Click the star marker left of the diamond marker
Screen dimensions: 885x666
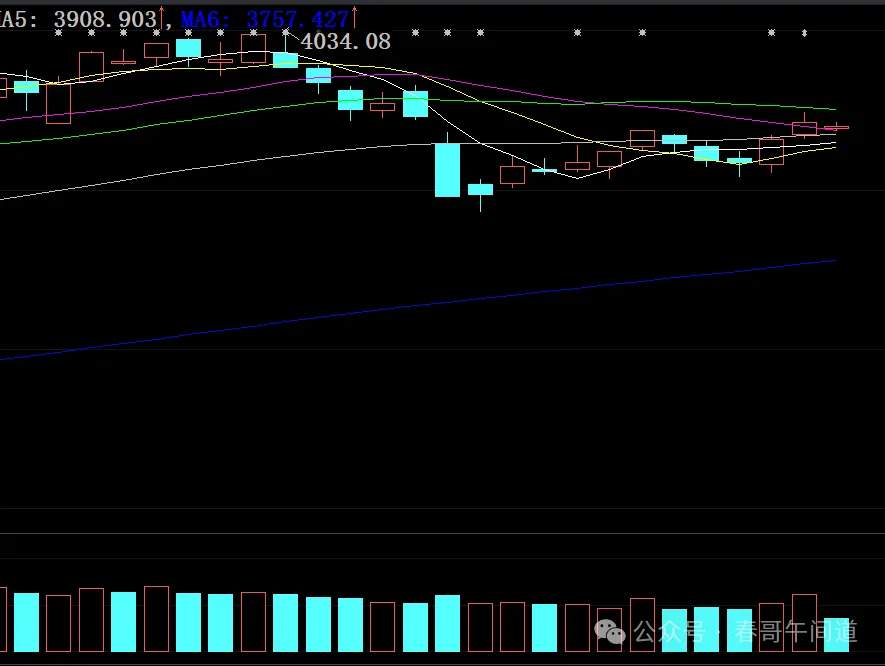[771, 33]
